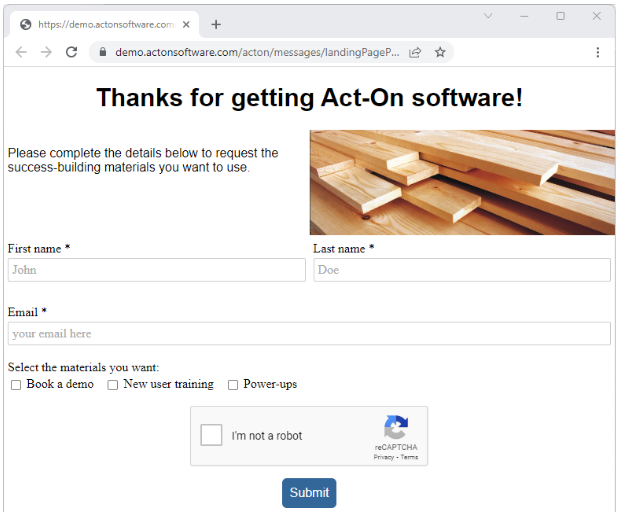This screenshot has height=518, width=619.
Task: Click the 'Power-ups' label text
Action: point(270,384)
